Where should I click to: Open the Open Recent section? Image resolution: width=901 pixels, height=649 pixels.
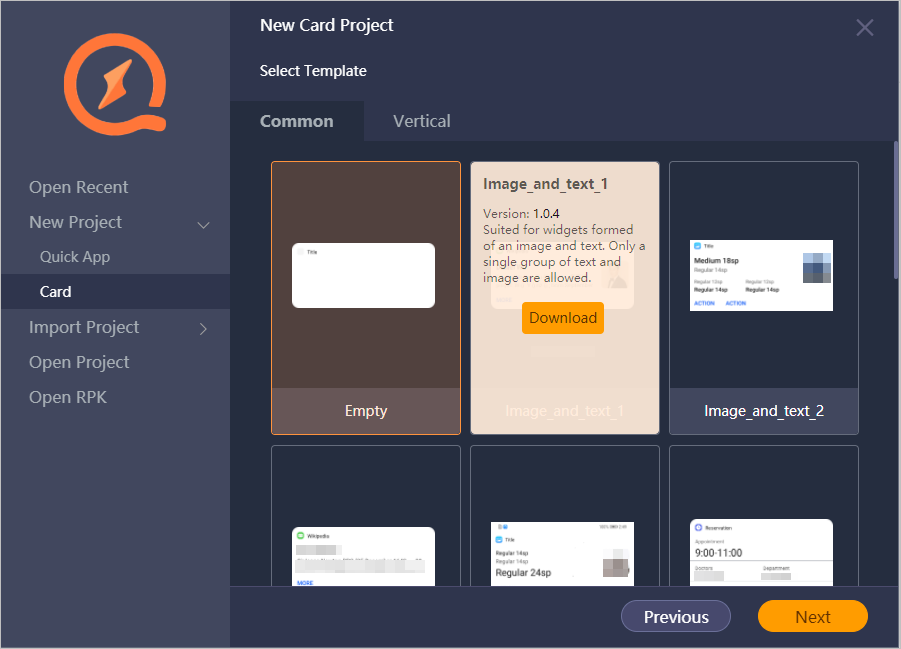coord(79,187)
